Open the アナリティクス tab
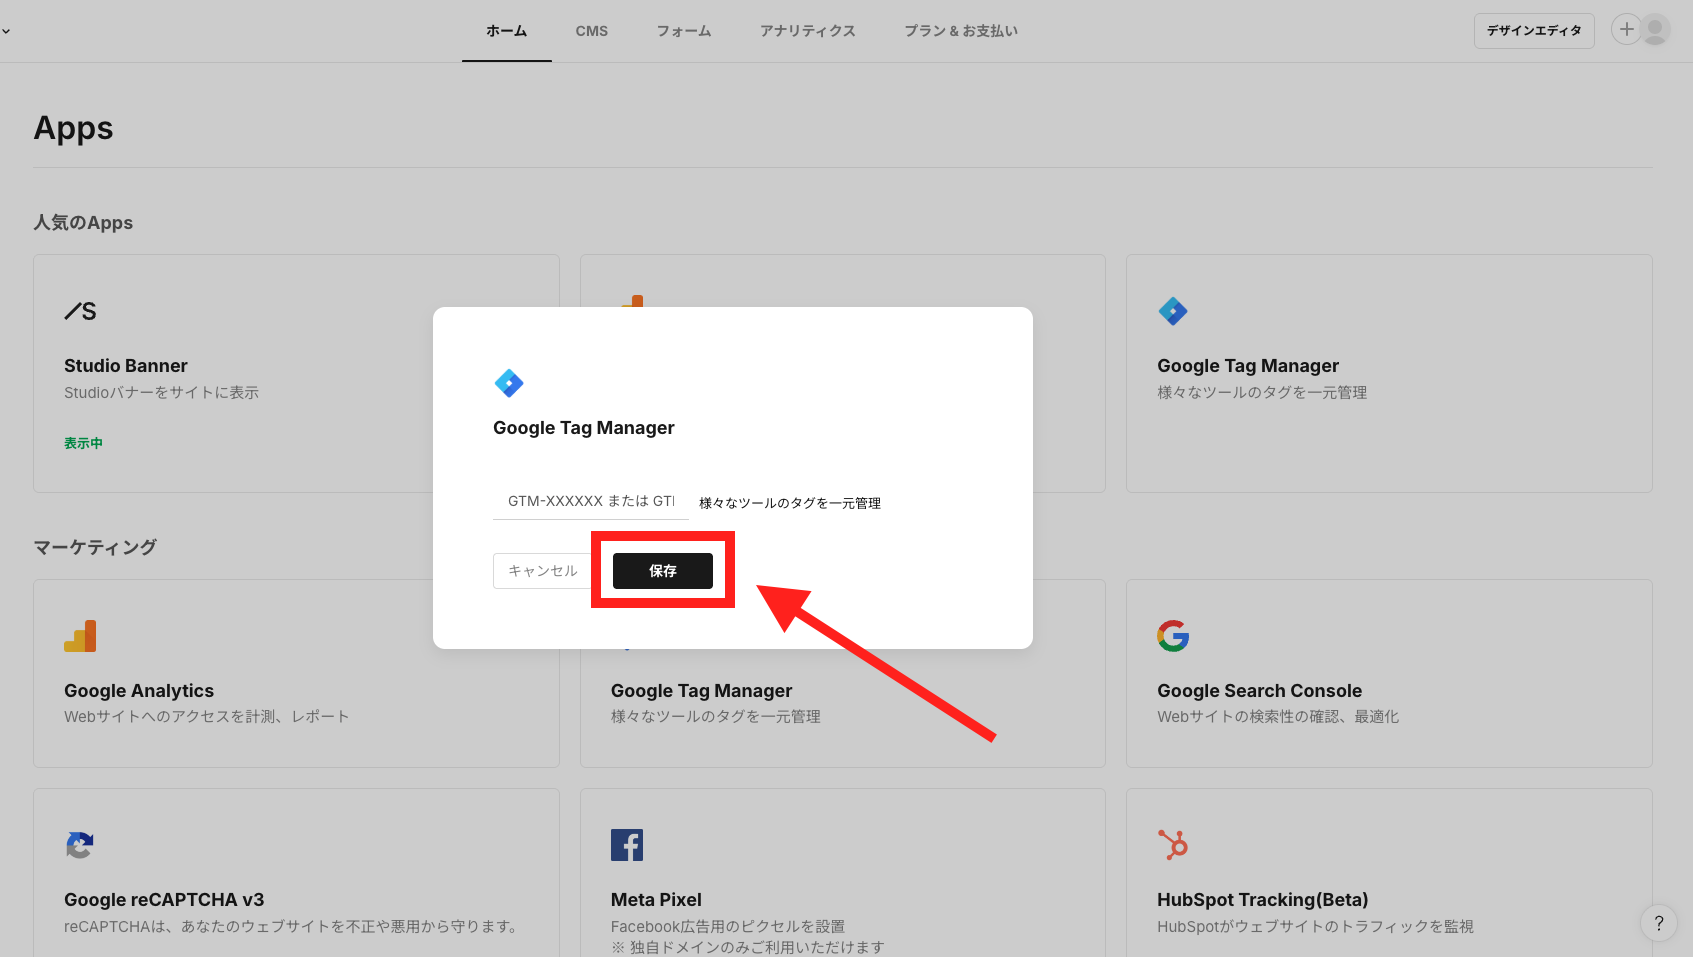The height and width of the screenshot is (957, 1693). (x=808, y=31)
